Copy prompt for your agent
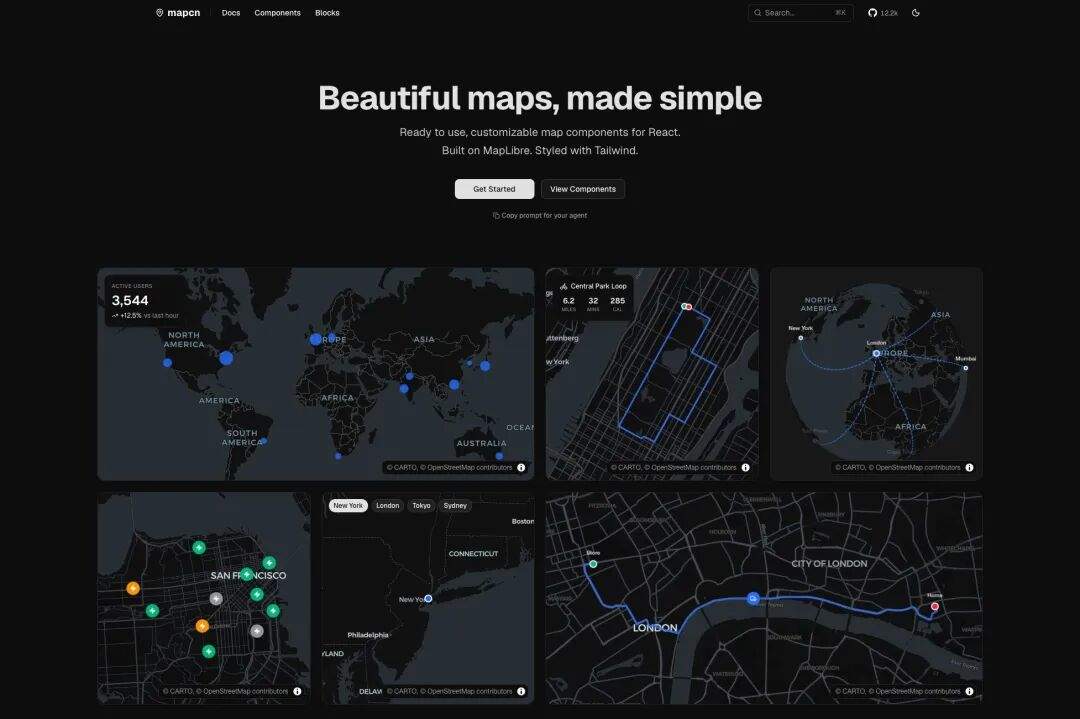The width and height of the screenshot is (1080, 719). click(x=540, y=216)
